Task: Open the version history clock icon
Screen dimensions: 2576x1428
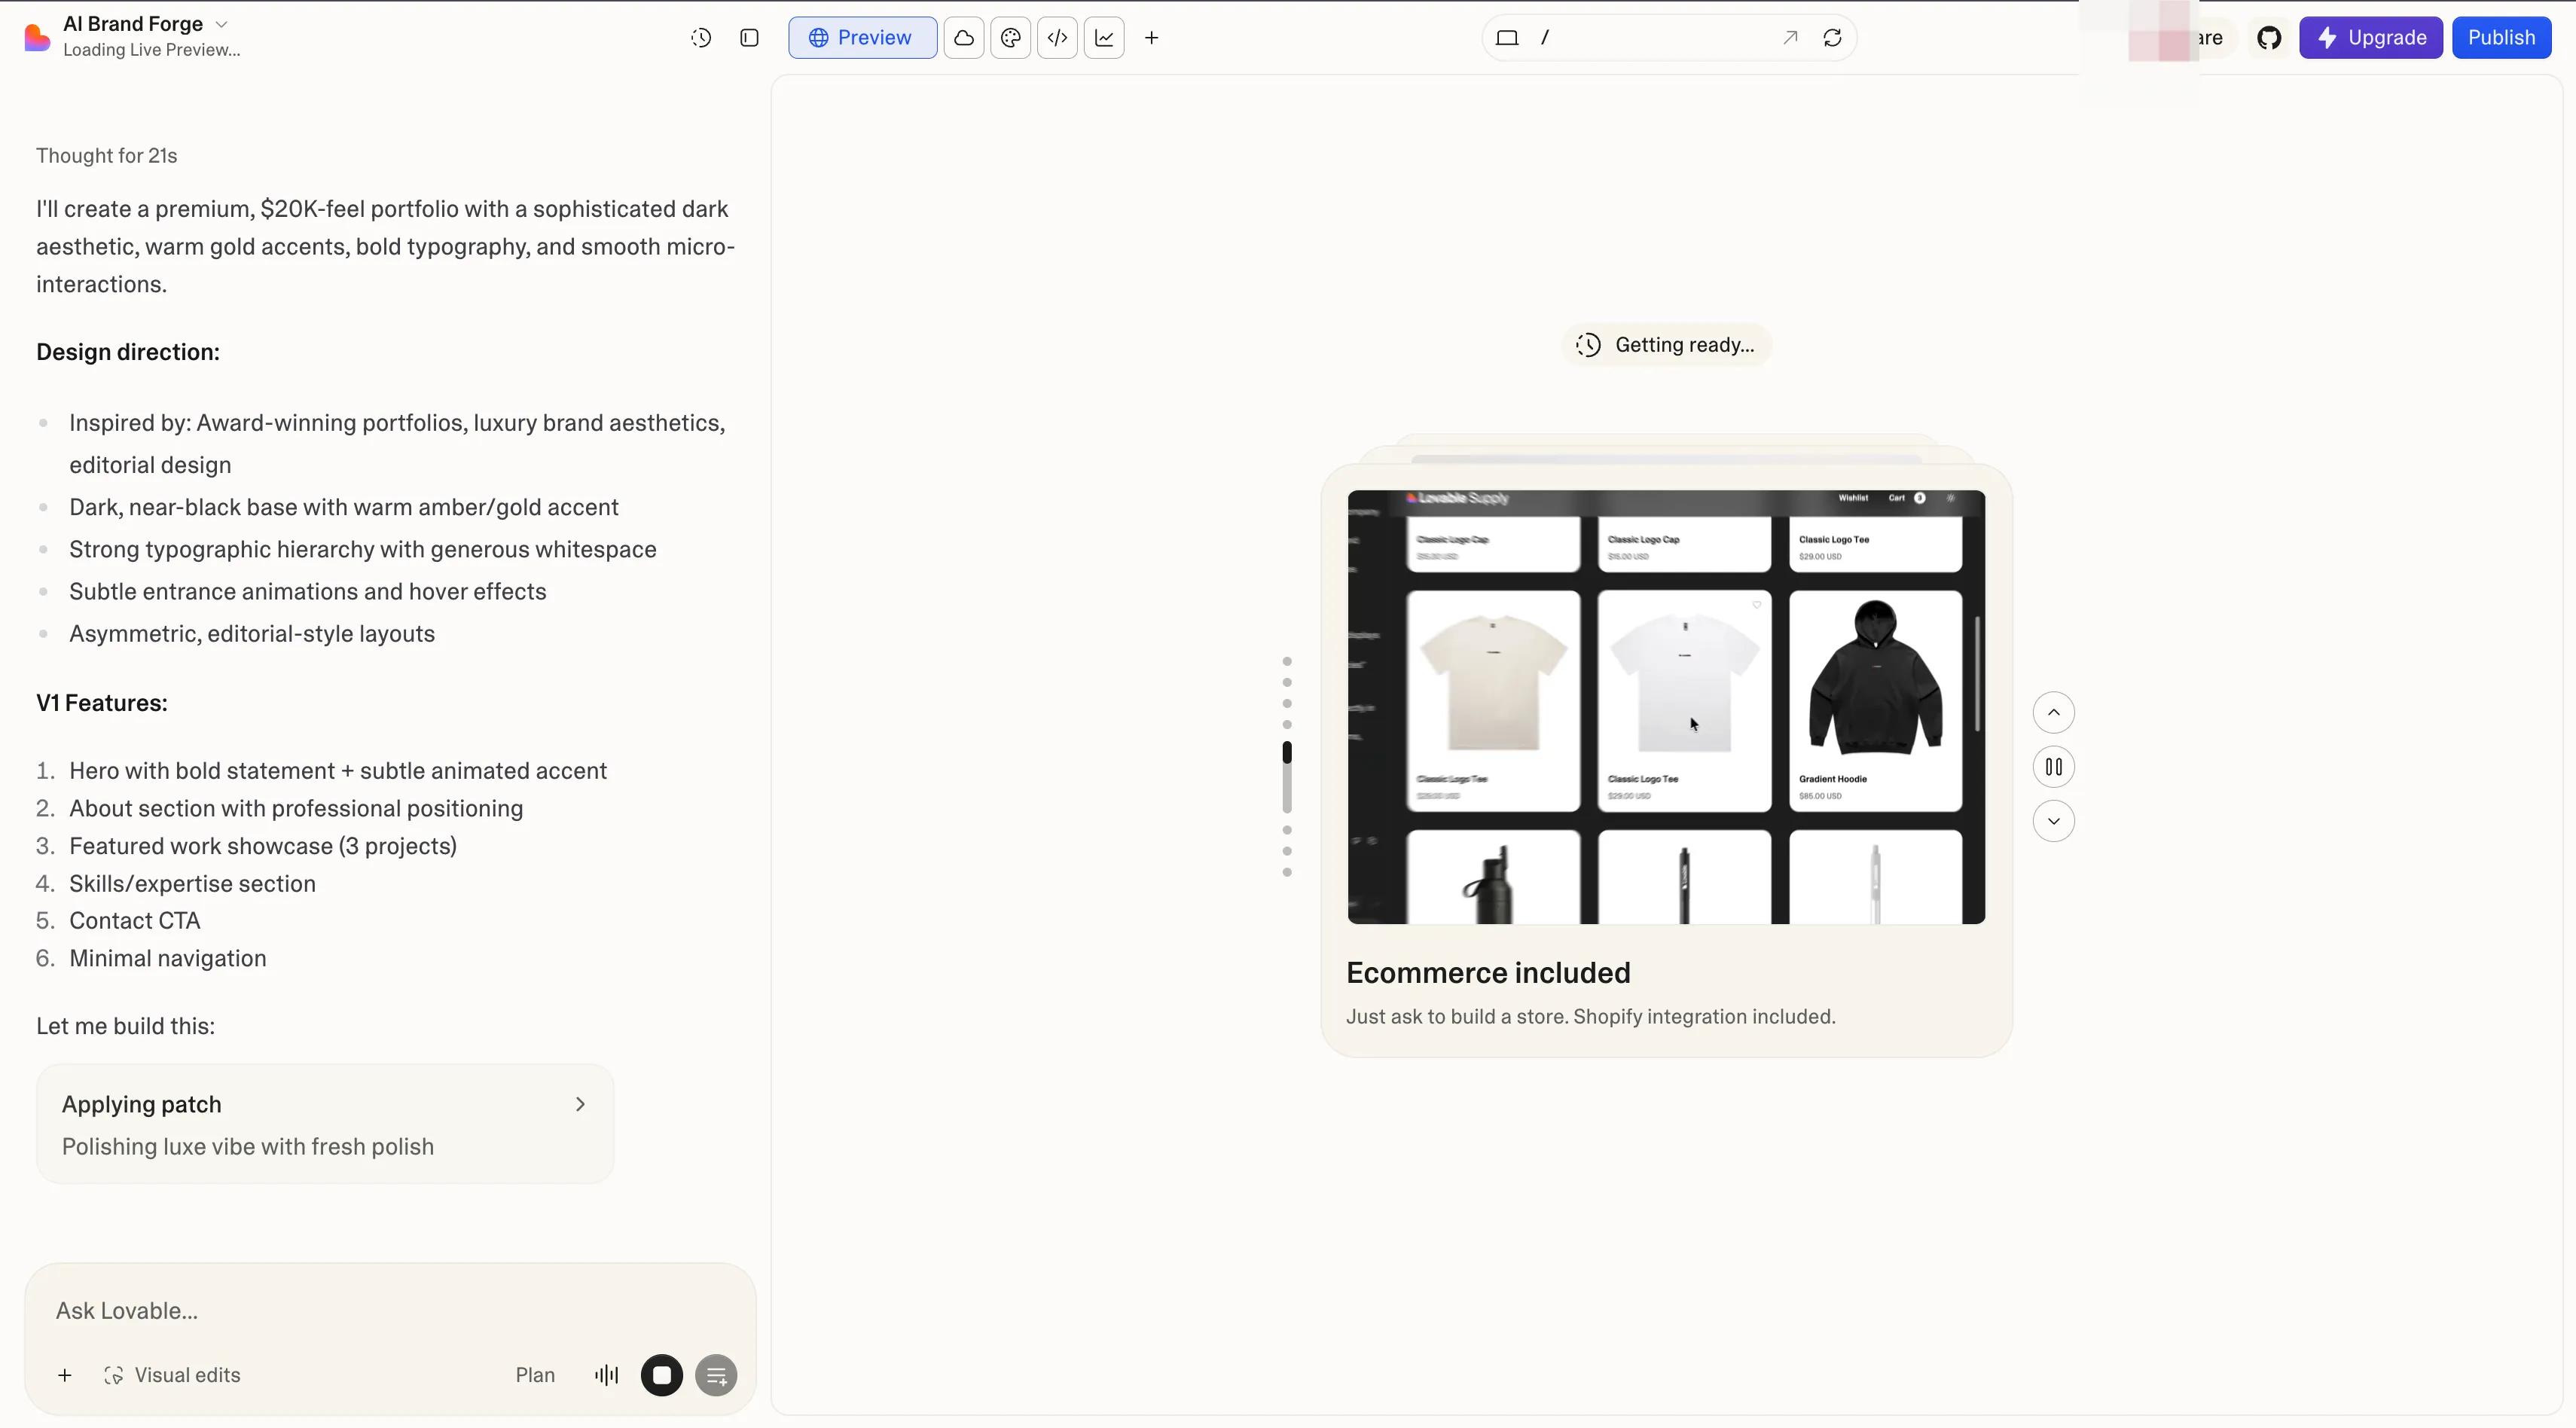Action: coord(701,38)
